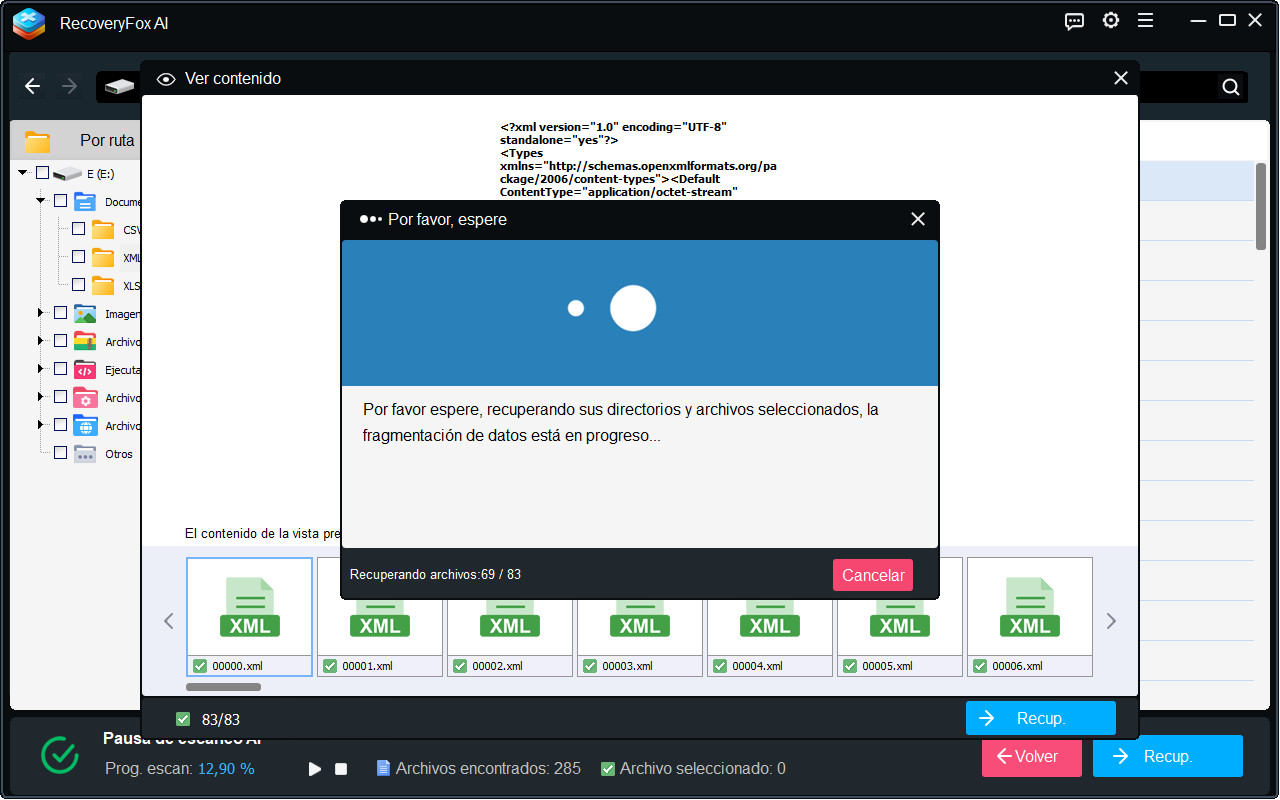Open the hamburger menu in title bar

pyautogui.click(x=1146, y=21)
